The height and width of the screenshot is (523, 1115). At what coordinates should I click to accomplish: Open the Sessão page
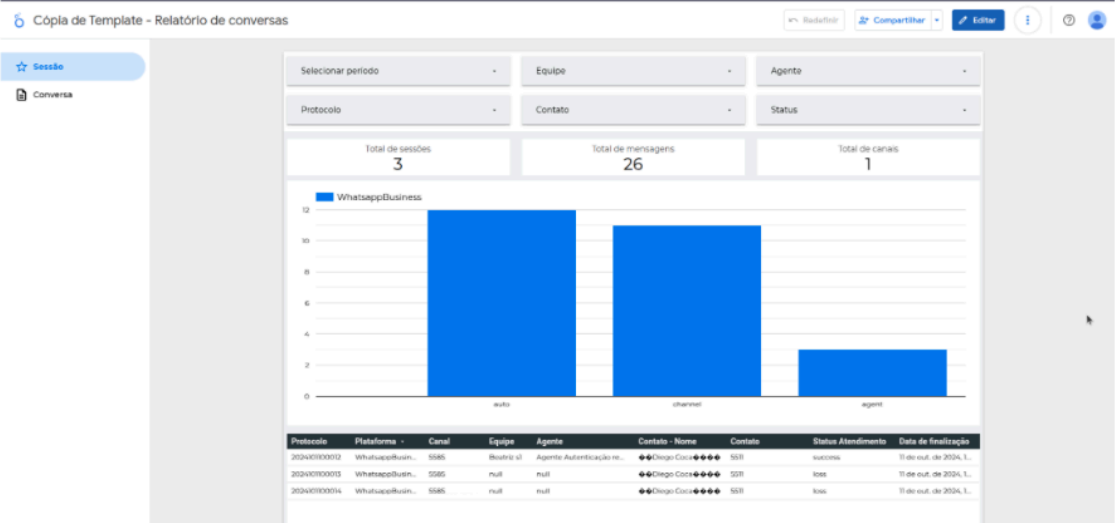[73, 66]
